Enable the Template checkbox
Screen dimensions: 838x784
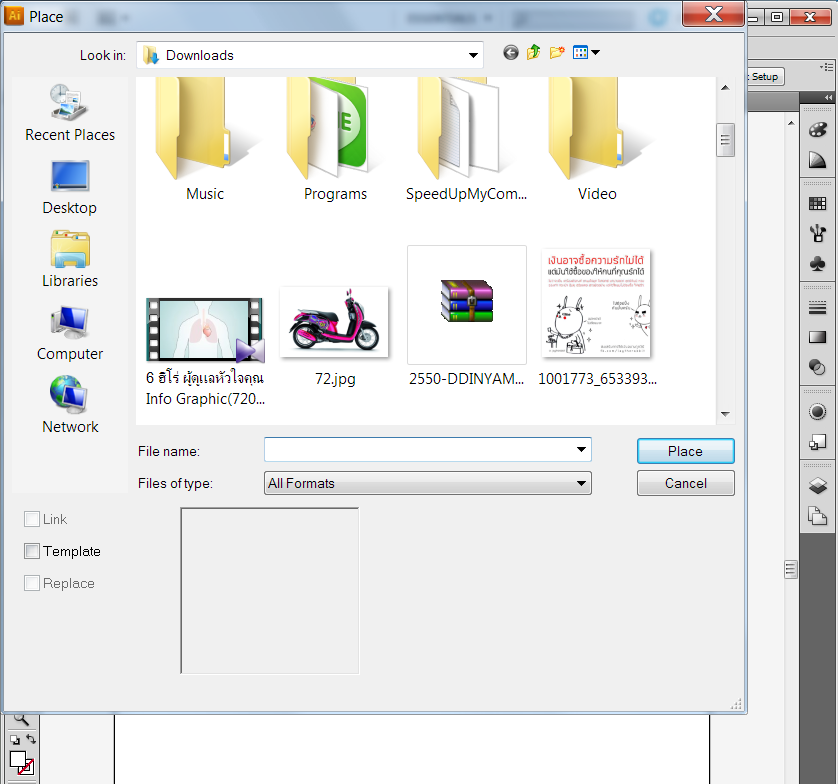(x=32, y=551)
